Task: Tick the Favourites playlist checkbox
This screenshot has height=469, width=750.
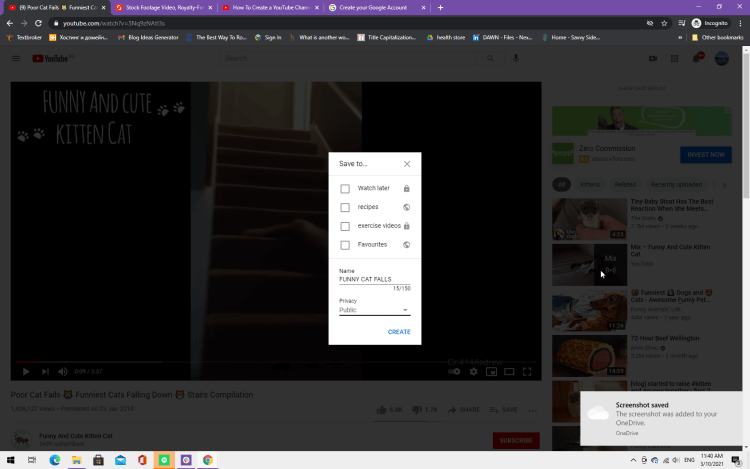Action: click(x=345, y=245)
